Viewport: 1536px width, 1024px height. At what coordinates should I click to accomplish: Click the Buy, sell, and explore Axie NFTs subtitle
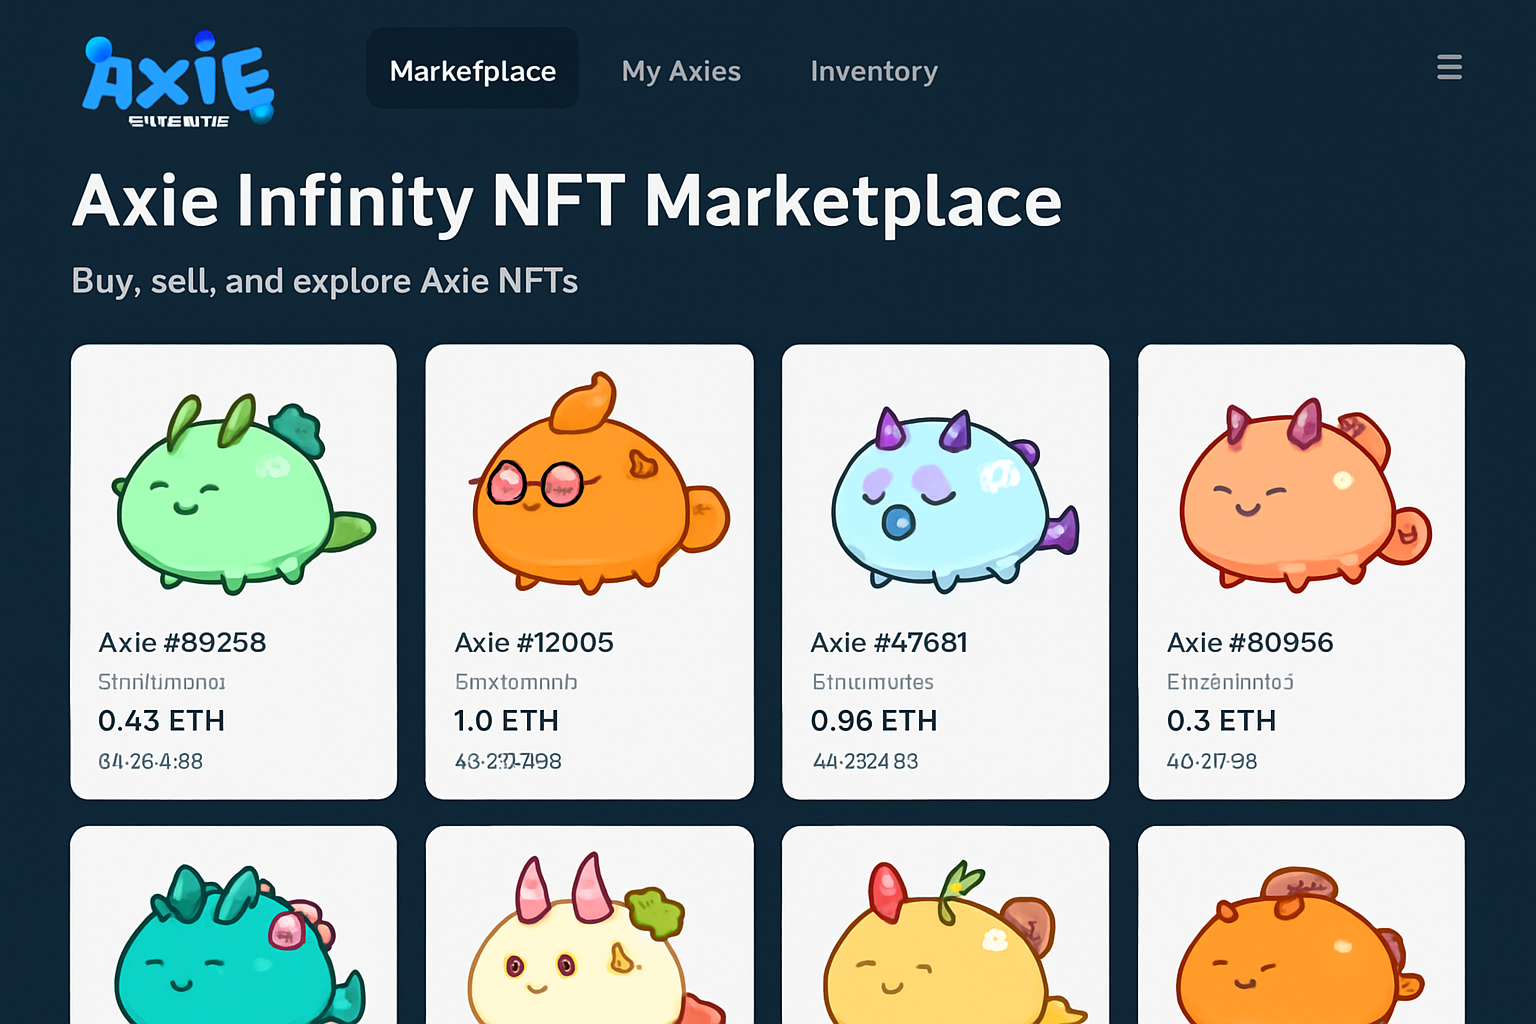tap(324, 281)
